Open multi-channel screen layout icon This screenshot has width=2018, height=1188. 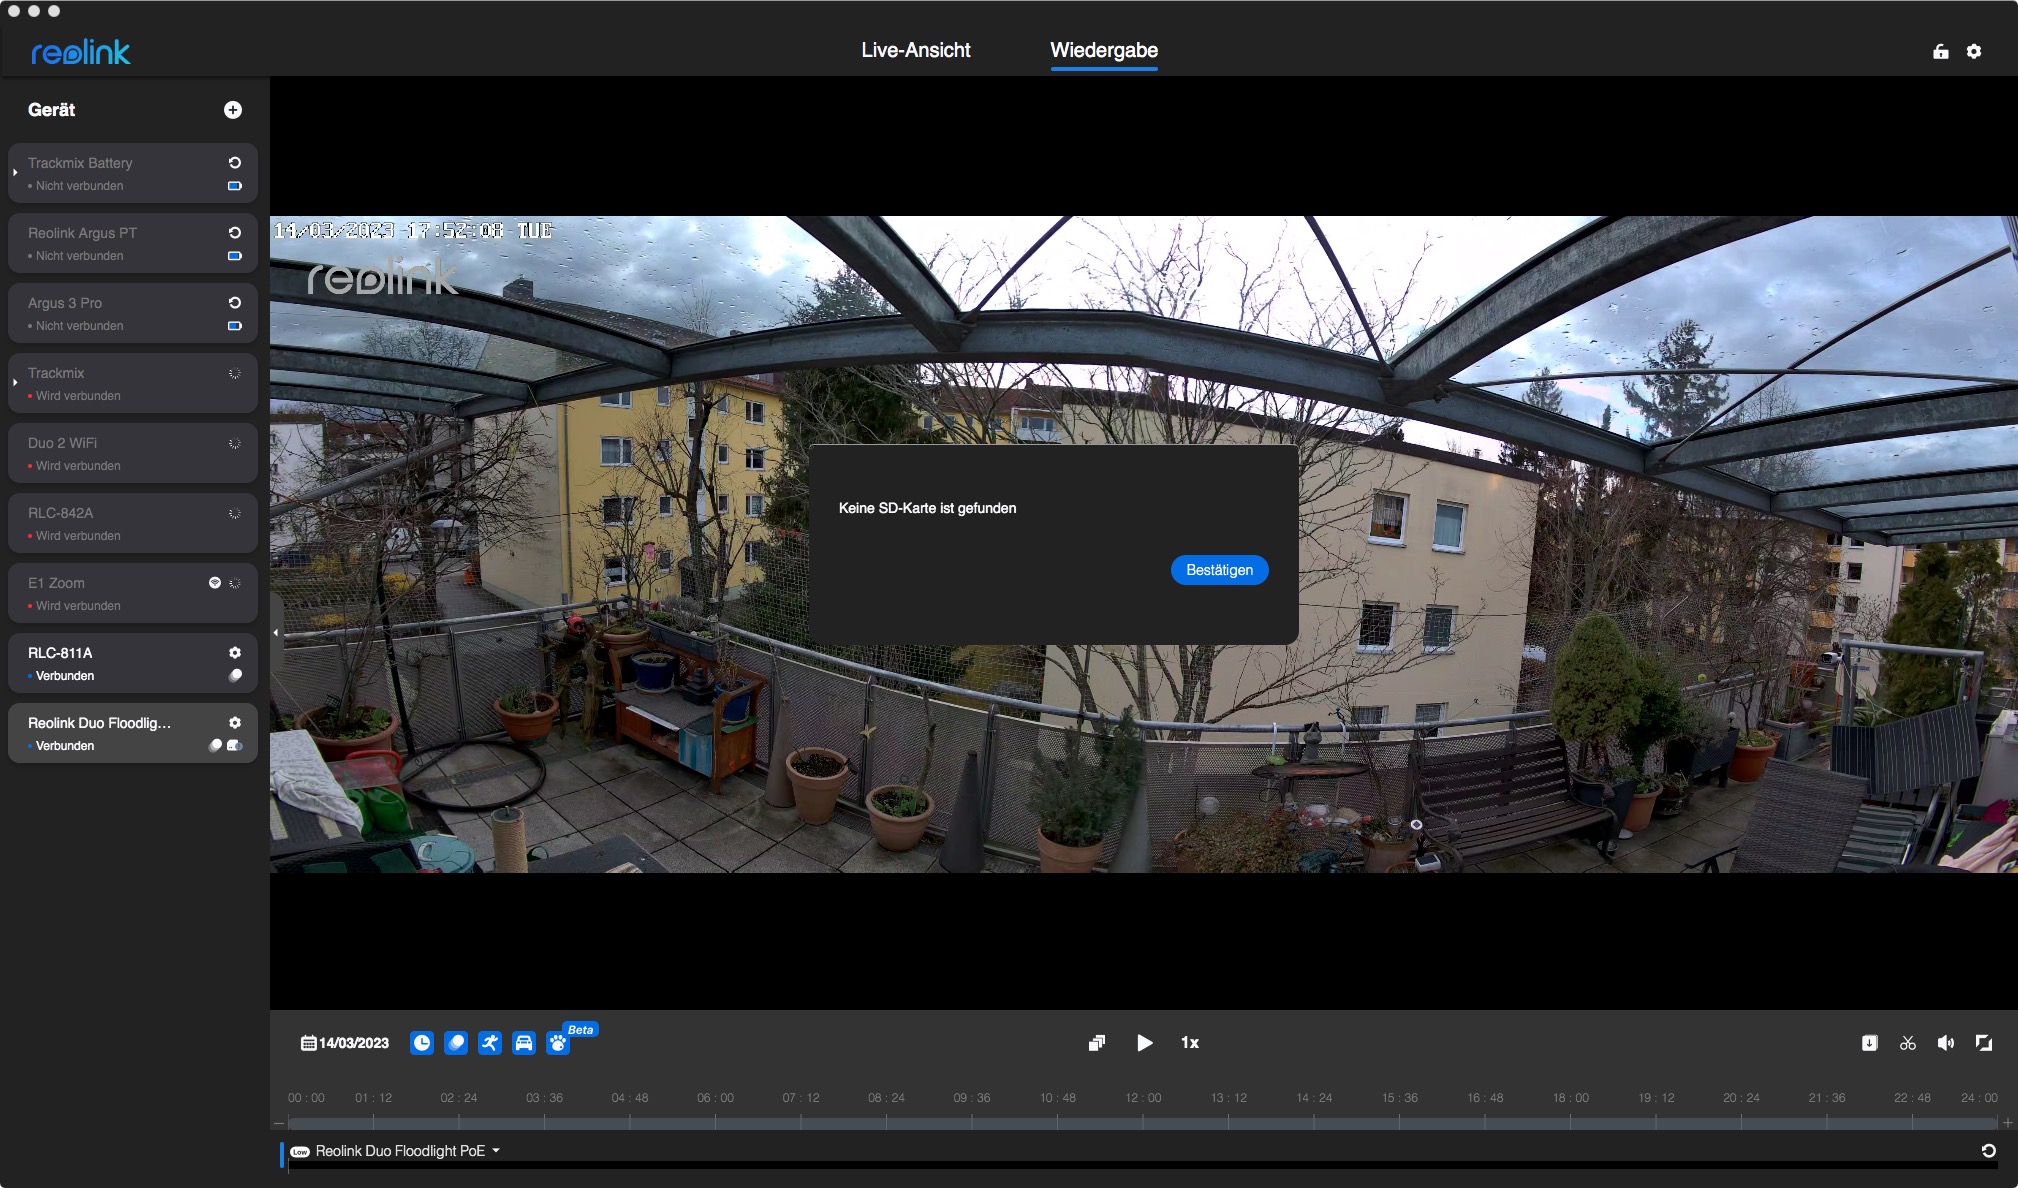pos(1097,1043)
